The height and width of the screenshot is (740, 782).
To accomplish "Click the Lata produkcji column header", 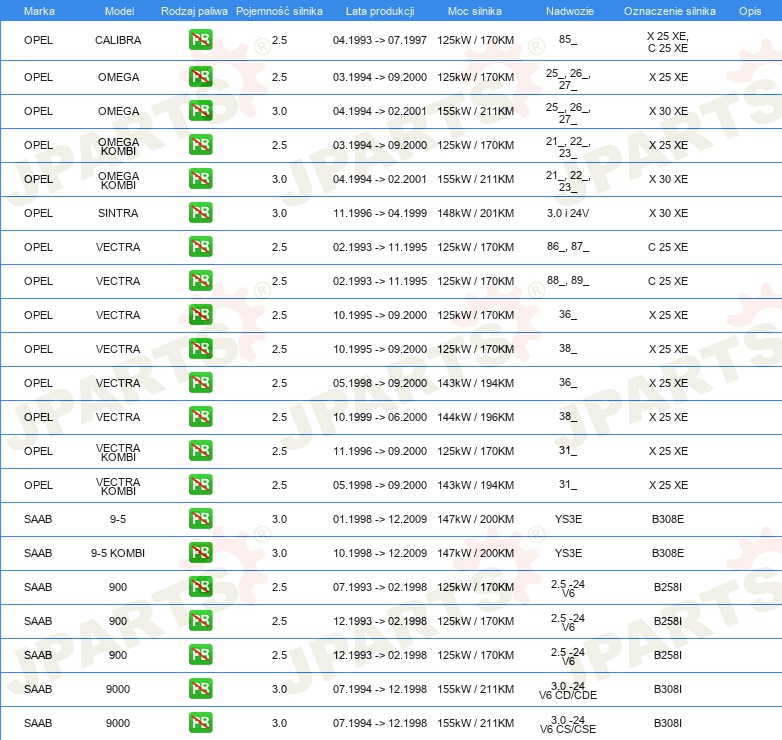I will pyautogui.click(x=380, y=11).
